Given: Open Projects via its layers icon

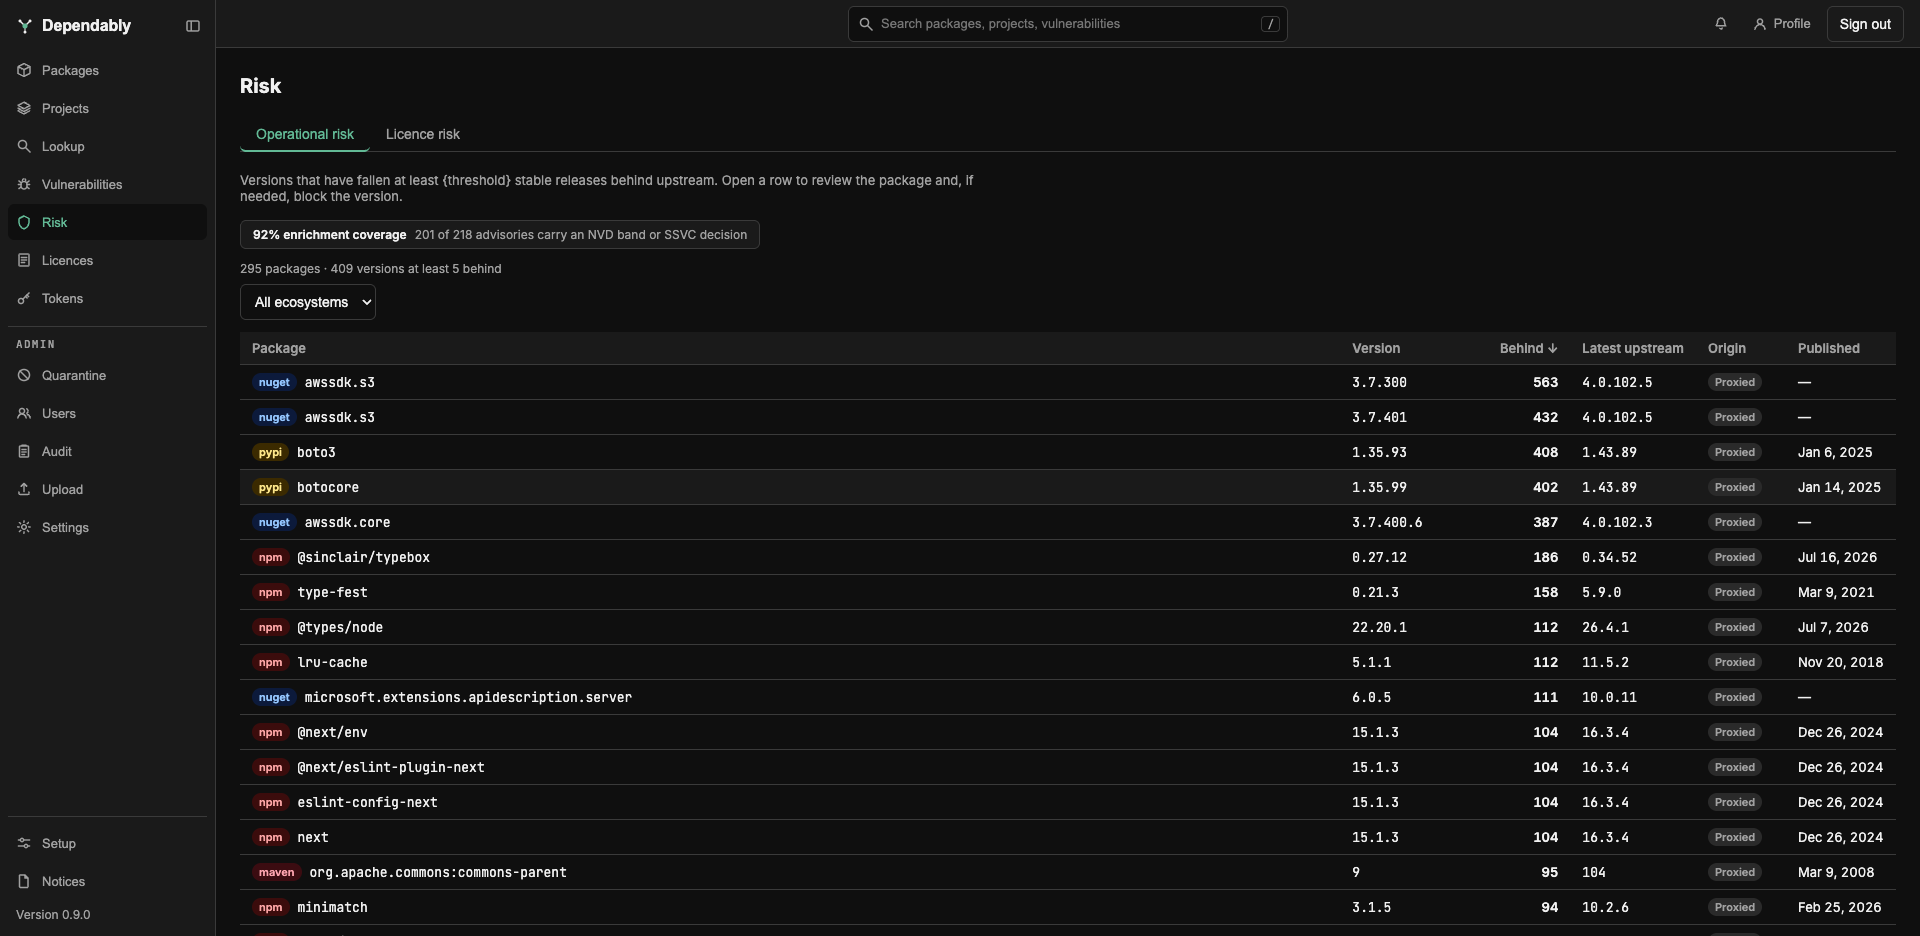Looking at the screenshot, I should click(24, 108).
